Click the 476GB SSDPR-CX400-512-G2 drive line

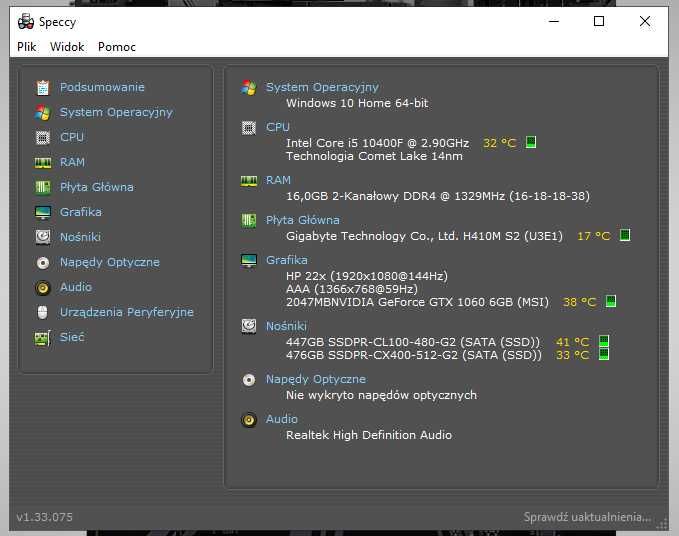pos(414,355)
